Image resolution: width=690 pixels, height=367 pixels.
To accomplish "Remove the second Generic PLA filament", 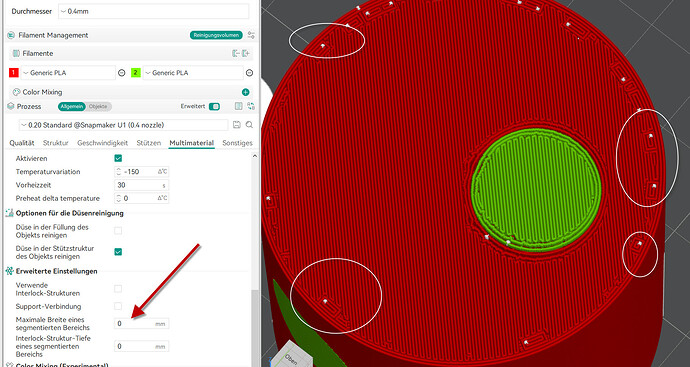I will coord(250,73).
